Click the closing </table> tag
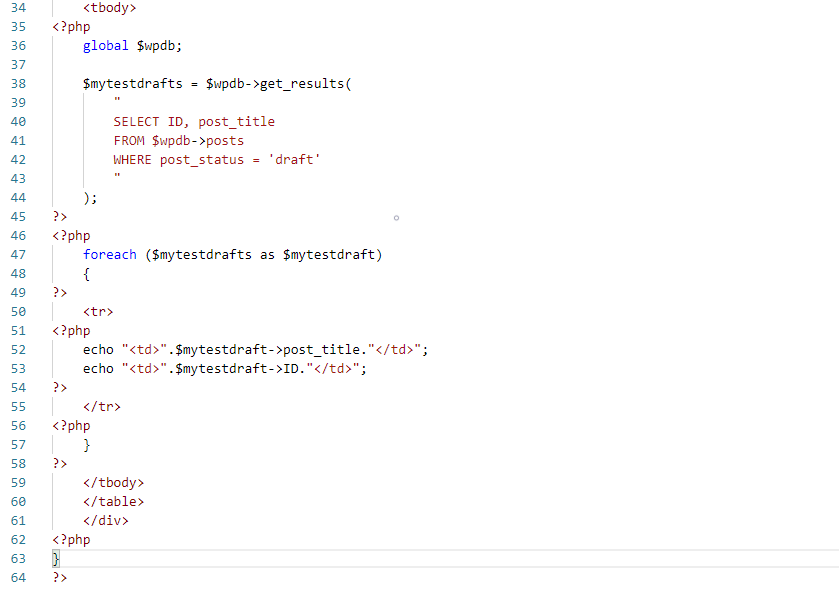Viewport: 839px width, 592px height. point(114,502)
